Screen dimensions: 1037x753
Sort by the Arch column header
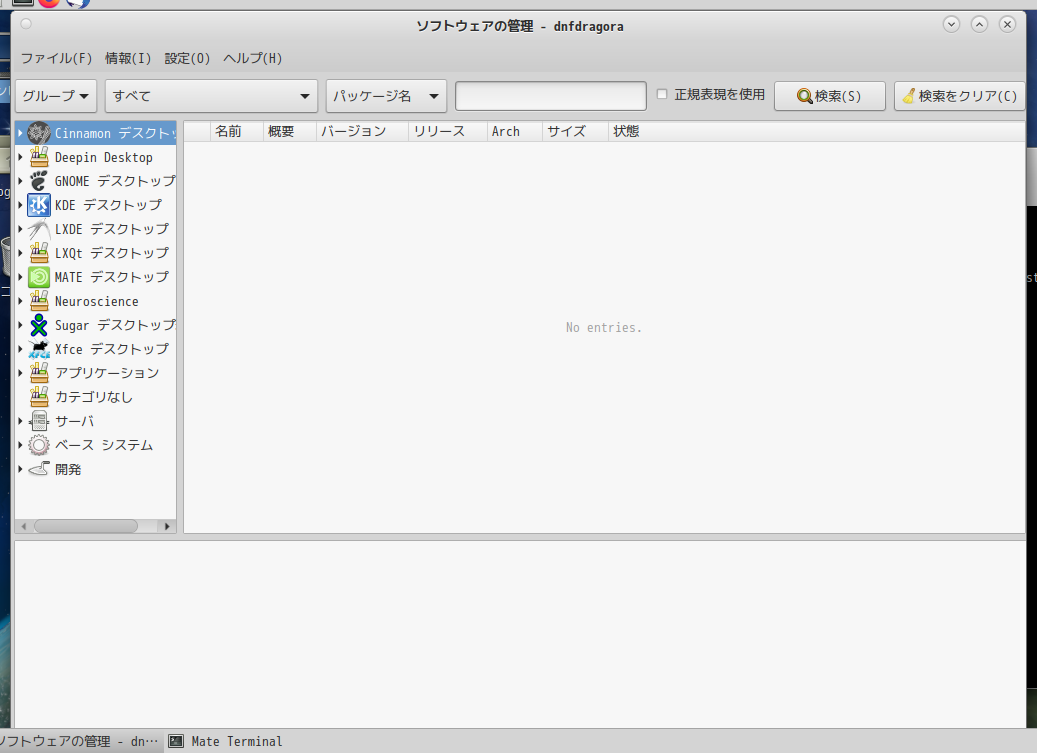tap(515, 132)
